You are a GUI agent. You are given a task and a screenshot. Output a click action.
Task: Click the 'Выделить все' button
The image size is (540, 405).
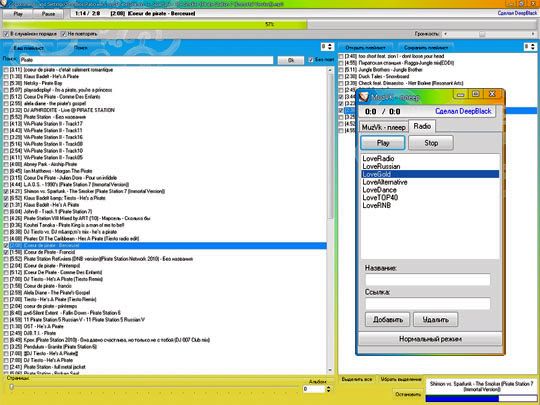357,379
